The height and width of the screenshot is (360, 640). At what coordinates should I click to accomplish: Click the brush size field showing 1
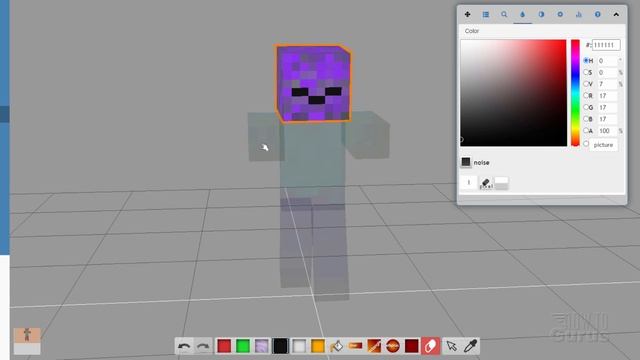click(x=469, y=182)
